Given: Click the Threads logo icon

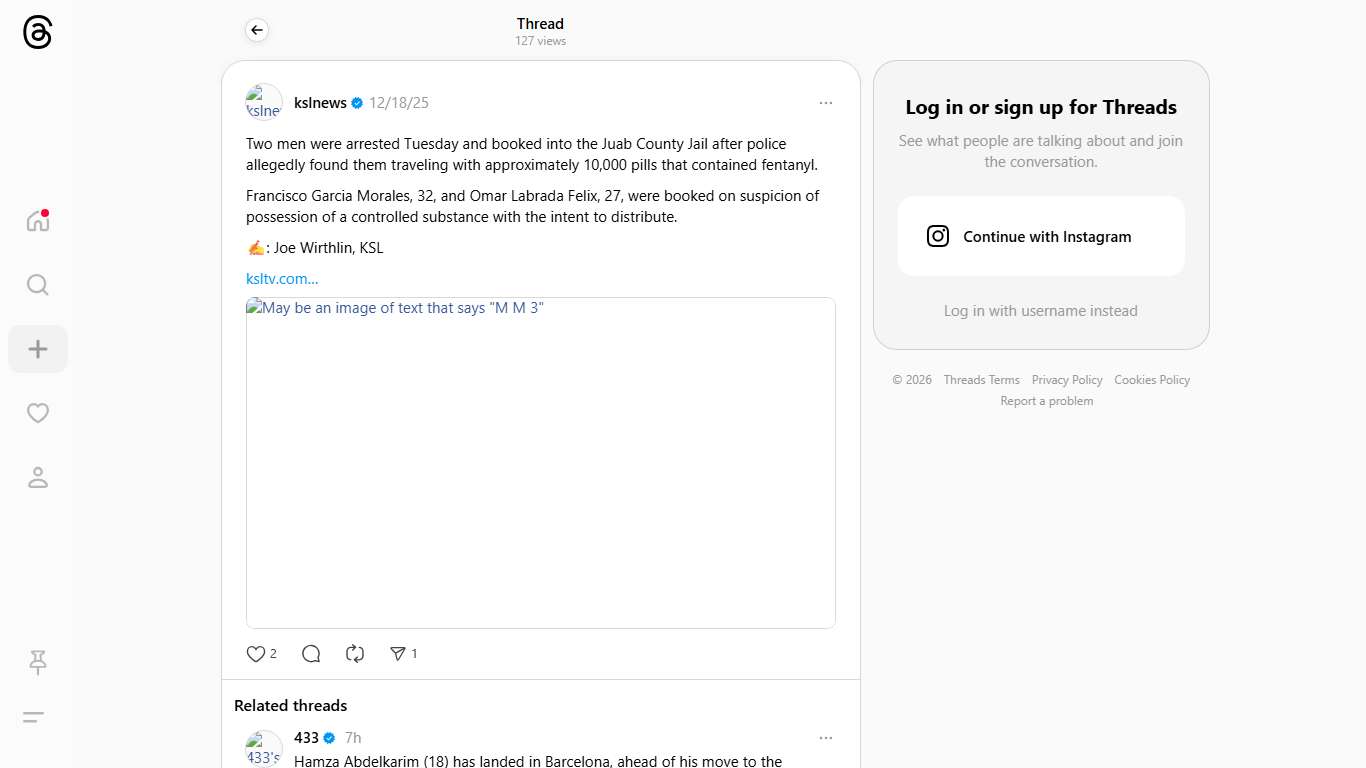Looking at the screenshot, I should click(x=37, y=33).
